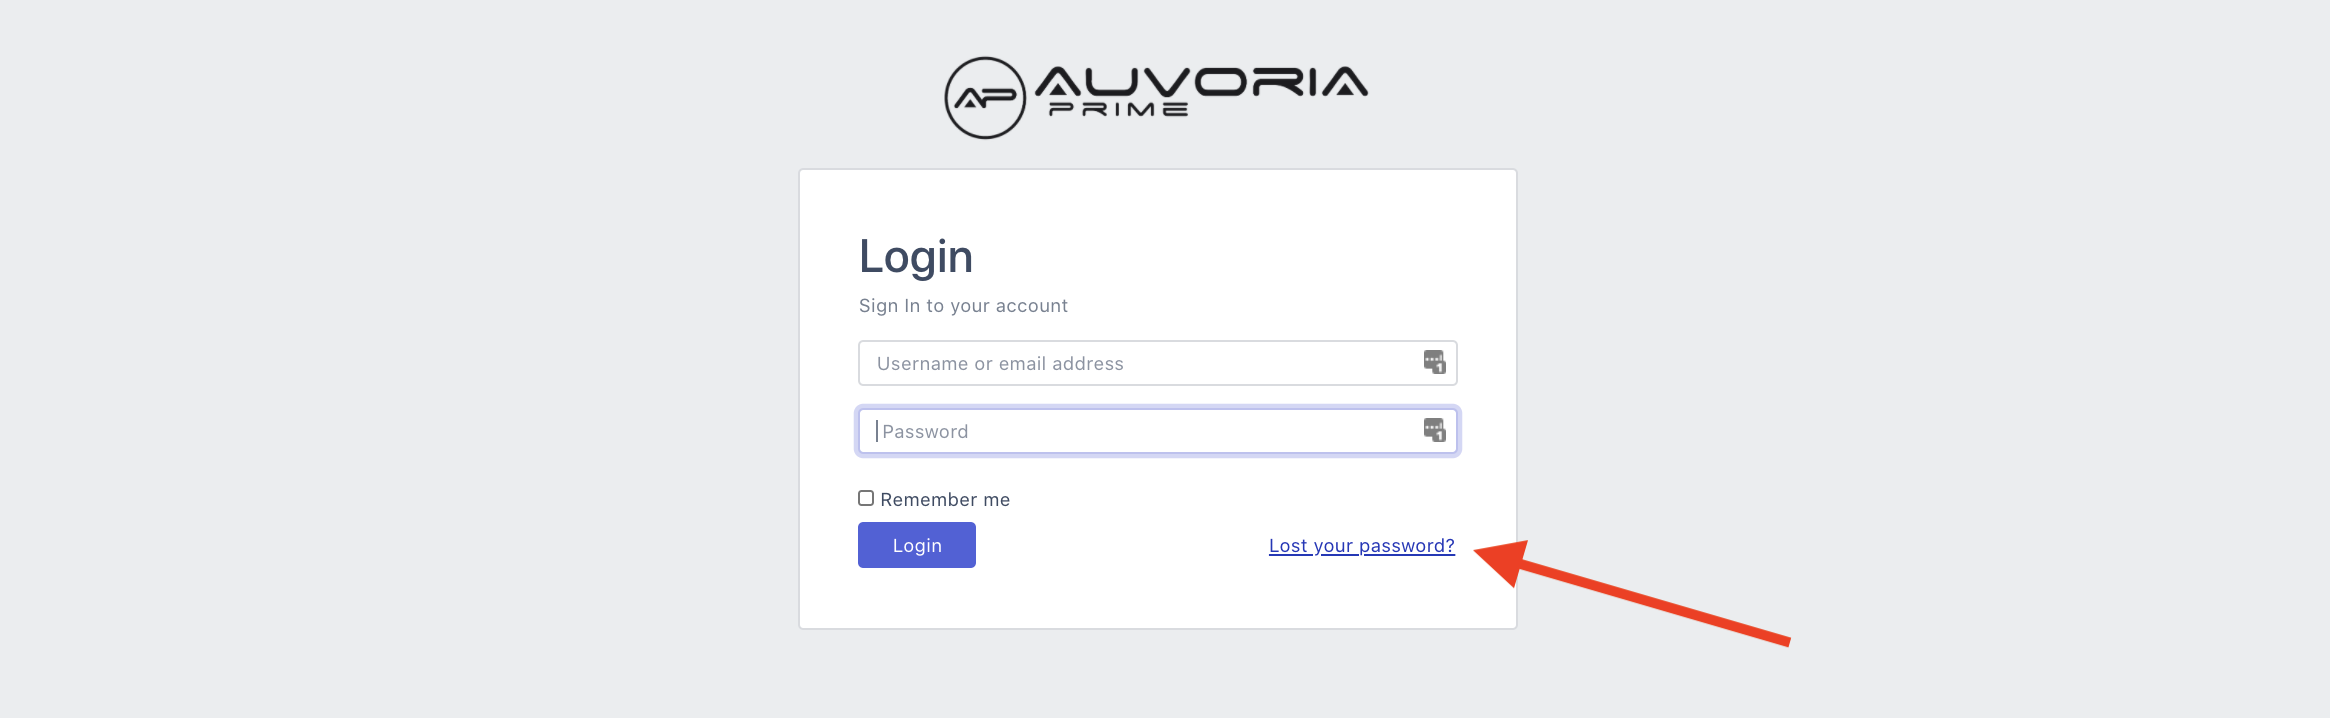
Task: Click the AUVORIA wordmark in the header
Action: [1200, 82]
